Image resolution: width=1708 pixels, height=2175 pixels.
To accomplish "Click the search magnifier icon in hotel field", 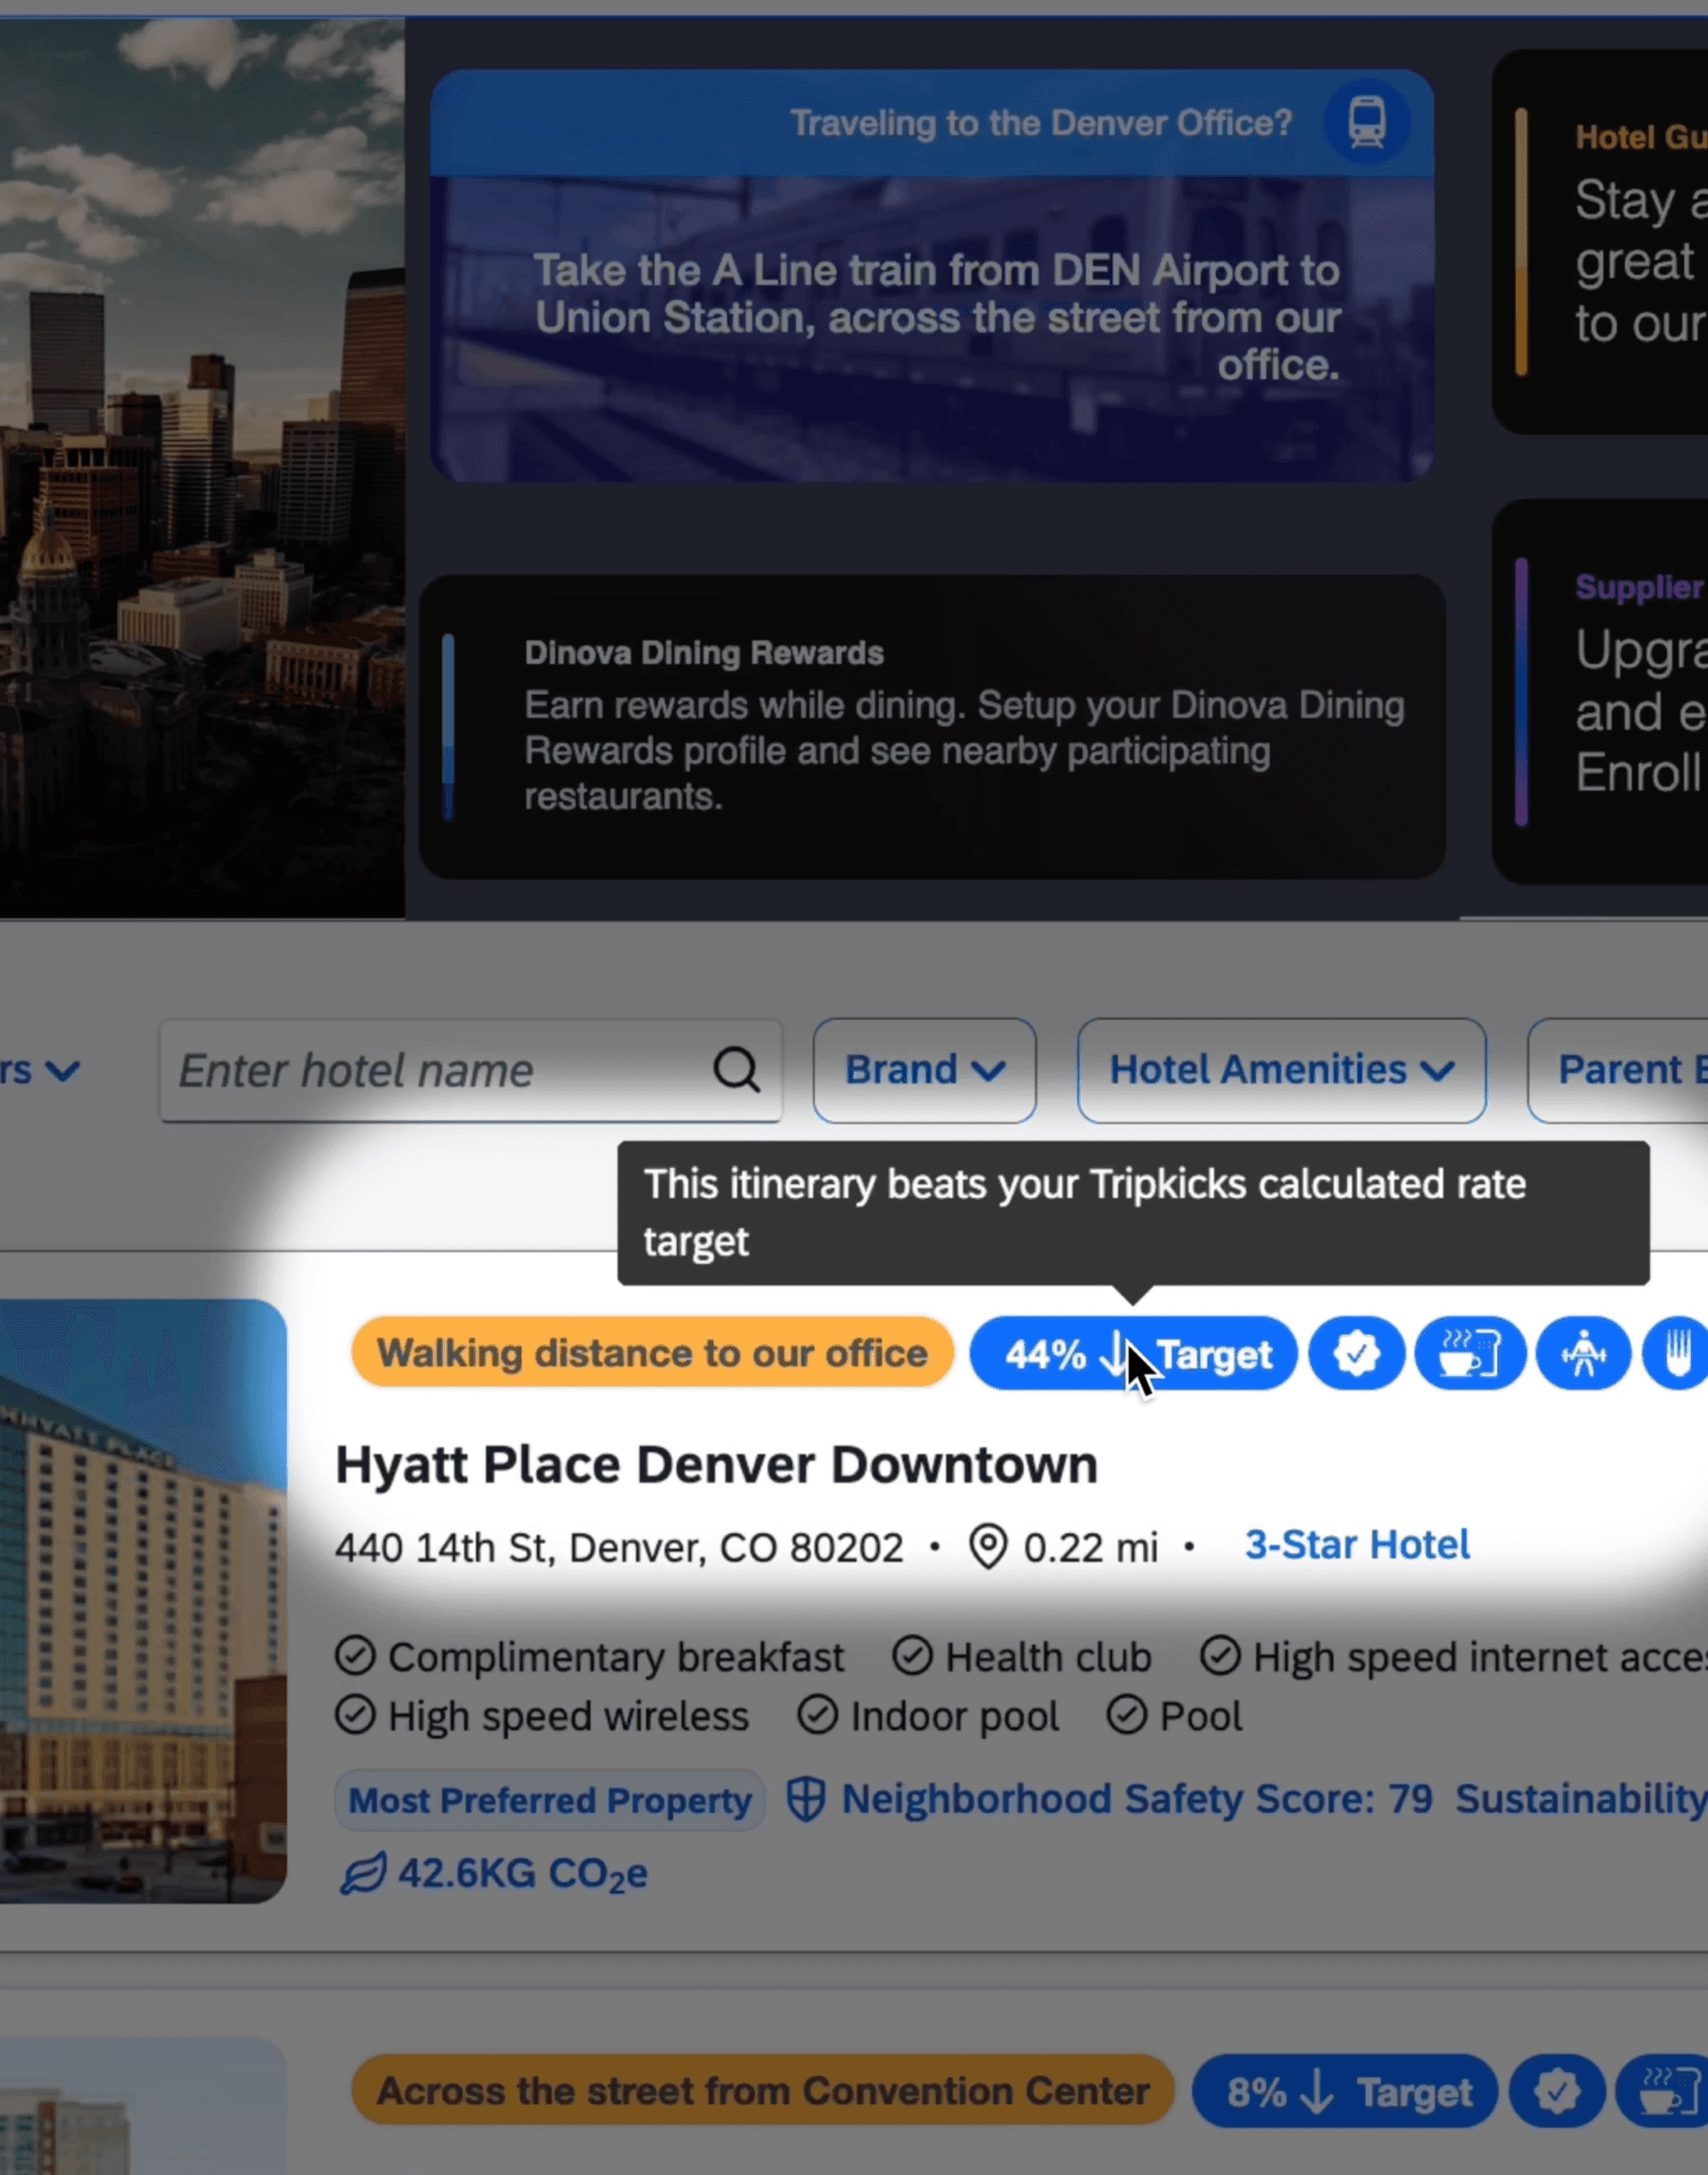I will click(x=736, y=1070).
